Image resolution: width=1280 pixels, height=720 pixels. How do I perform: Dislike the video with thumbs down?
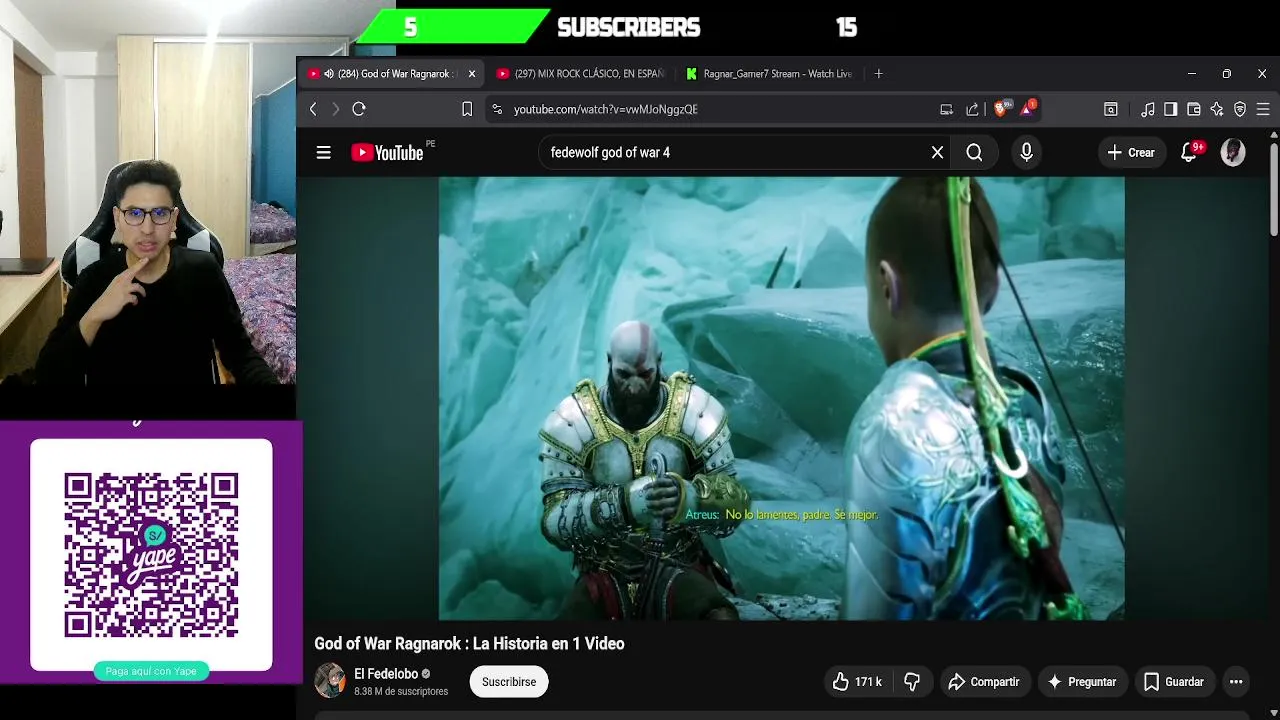(x=912, y=682)
